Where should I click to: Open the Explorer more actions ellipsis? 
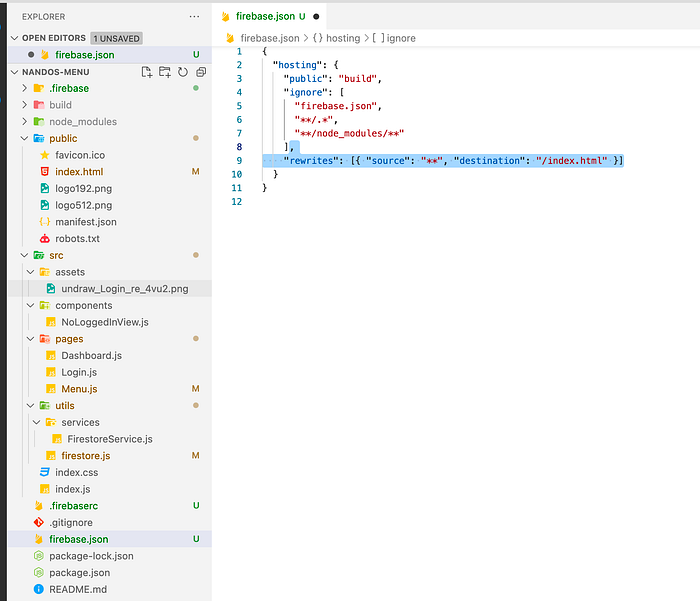coord(194,17)
